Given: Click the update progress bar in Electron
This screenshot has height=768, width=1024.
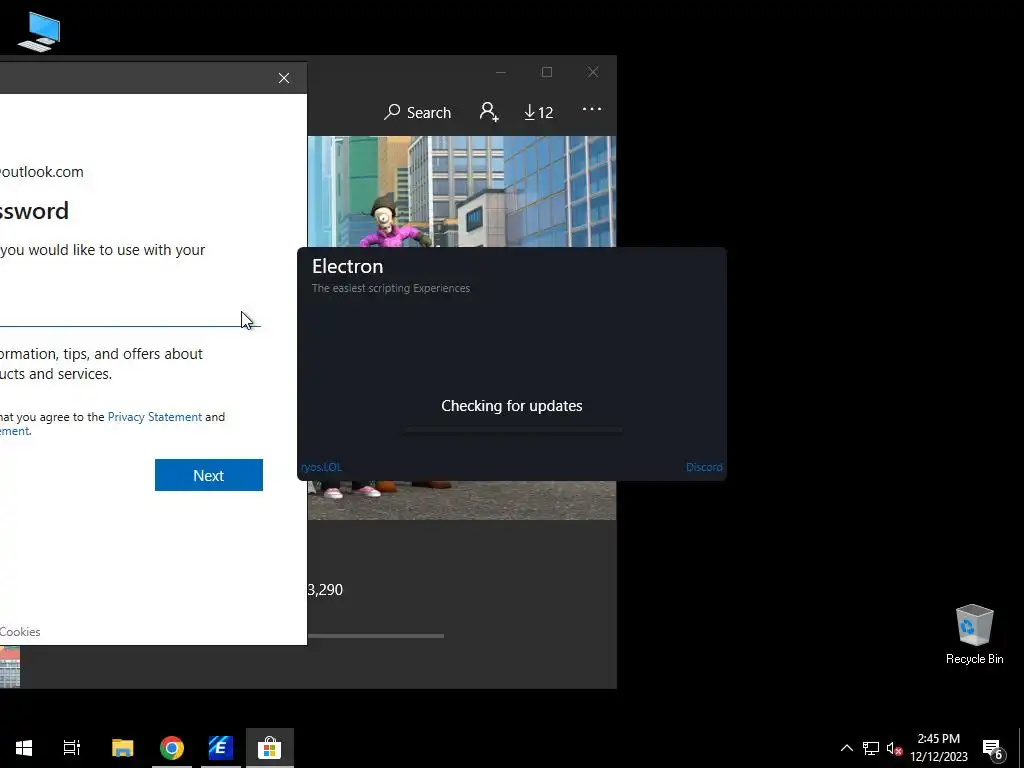Looking at the screenshot, I should point(513,430).
